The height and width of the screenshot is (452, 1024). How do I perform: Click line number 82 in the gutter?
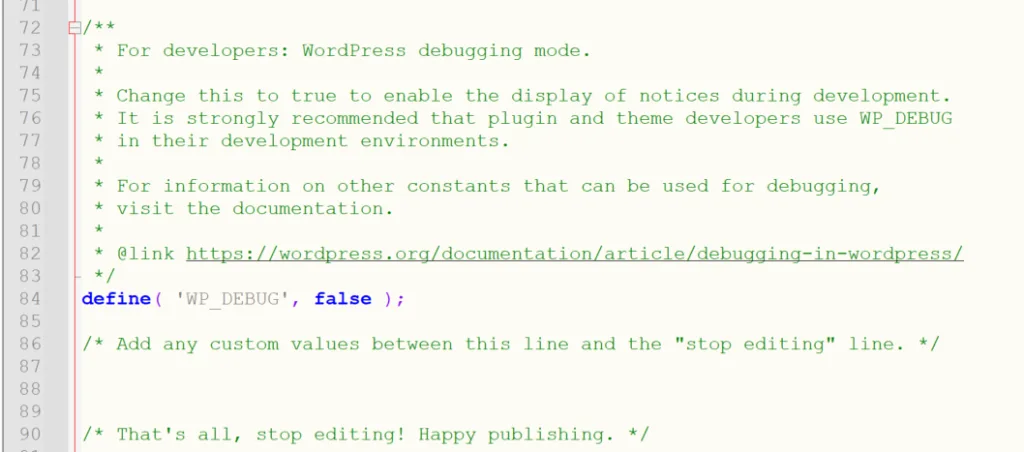[30, 253]
